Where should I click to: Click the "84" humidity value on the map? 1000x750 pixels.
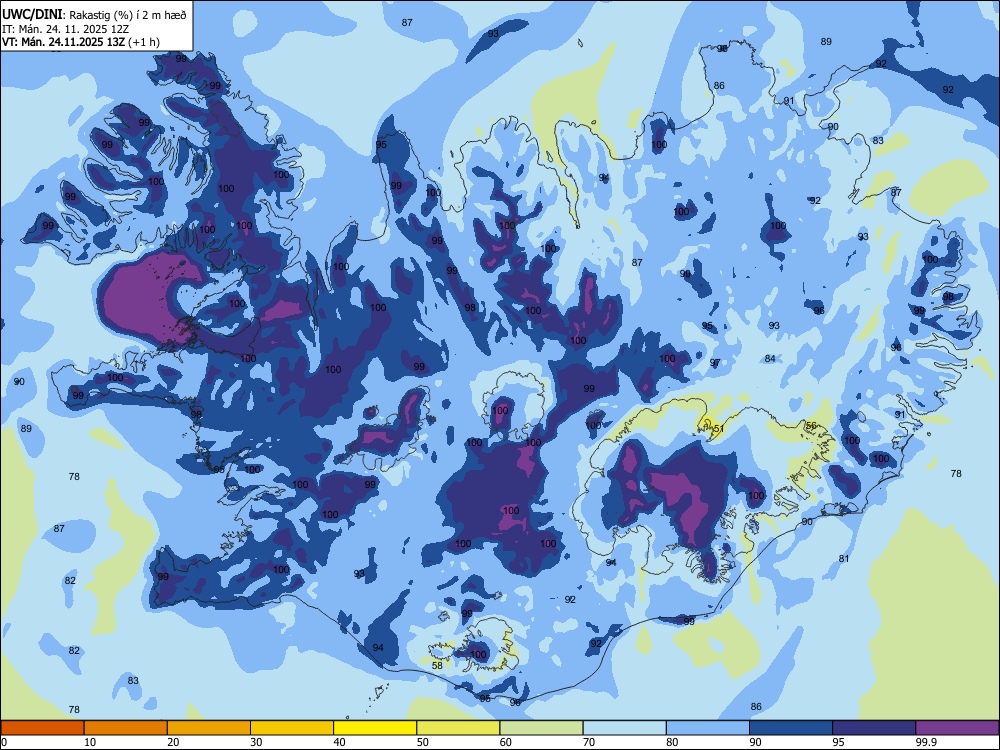click(x=770, y=358)
